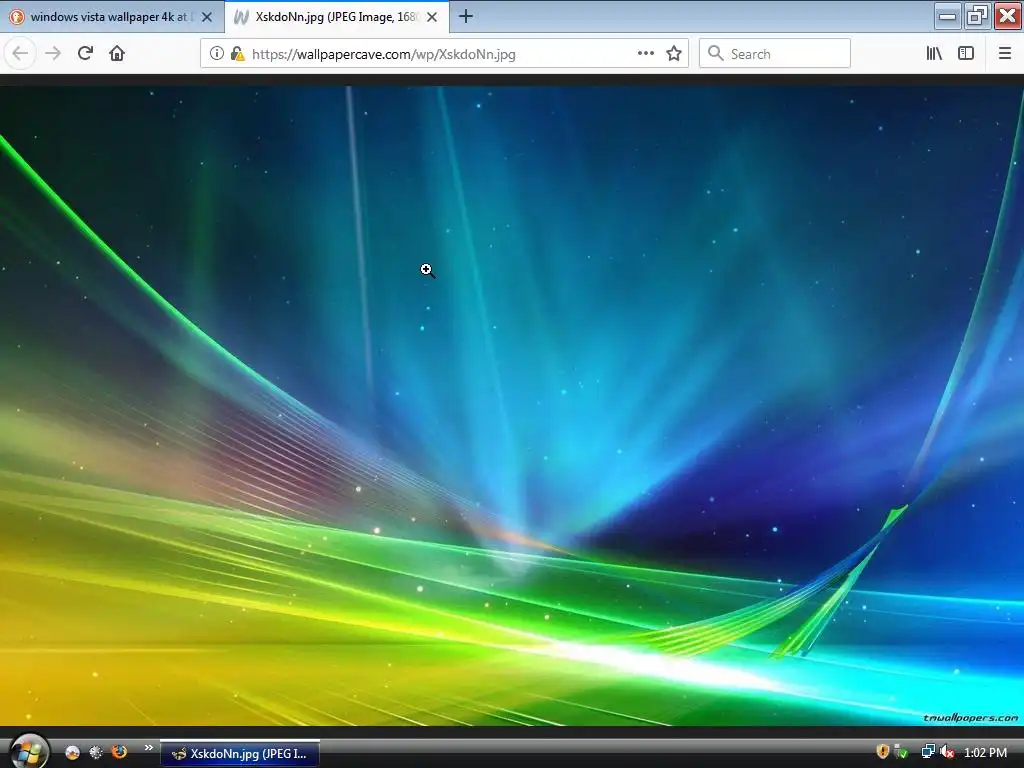Image resolution: width=1024 pixels, height=768 pixels.
Task: Click the second Quick Launch gear icon
Action: coord(96,752)
